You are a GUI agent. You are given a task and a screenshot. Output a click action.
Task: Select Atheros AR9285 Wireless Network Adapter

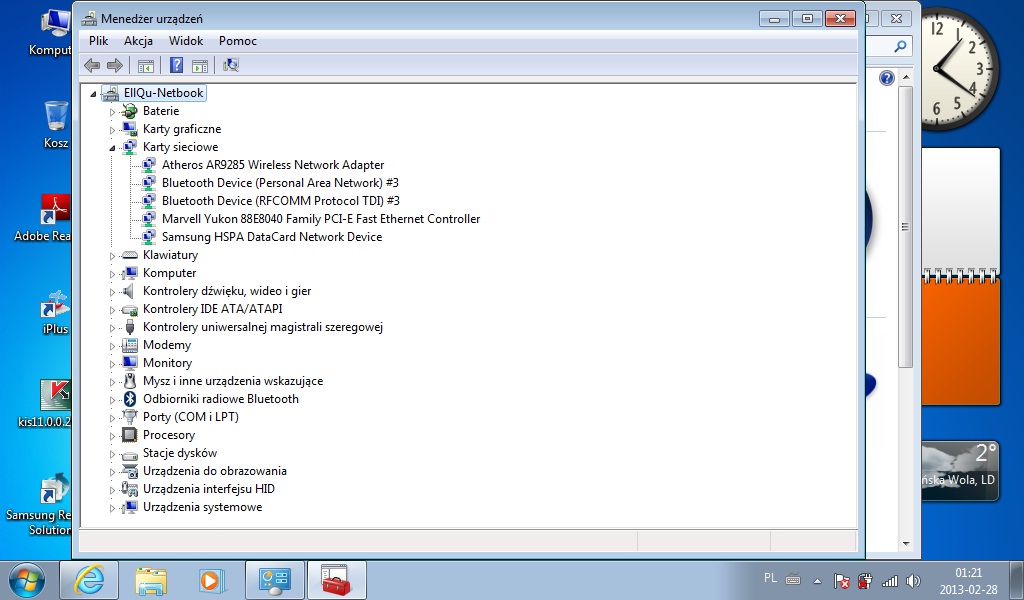tap(272, 165)
